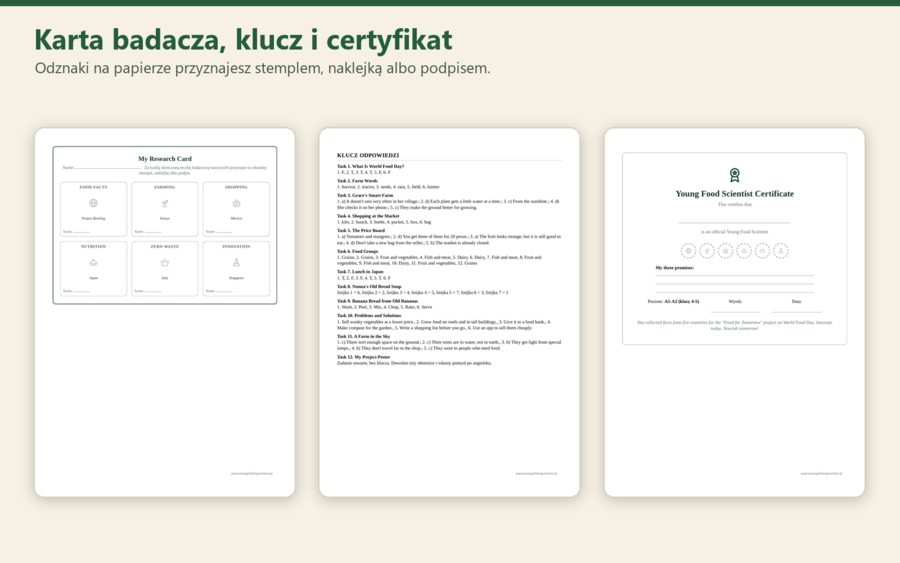Image resolution: width=900 pixels, height=563 pixels.
Task: Click the Score line in Food Facts badge
Action: (82, 232)
